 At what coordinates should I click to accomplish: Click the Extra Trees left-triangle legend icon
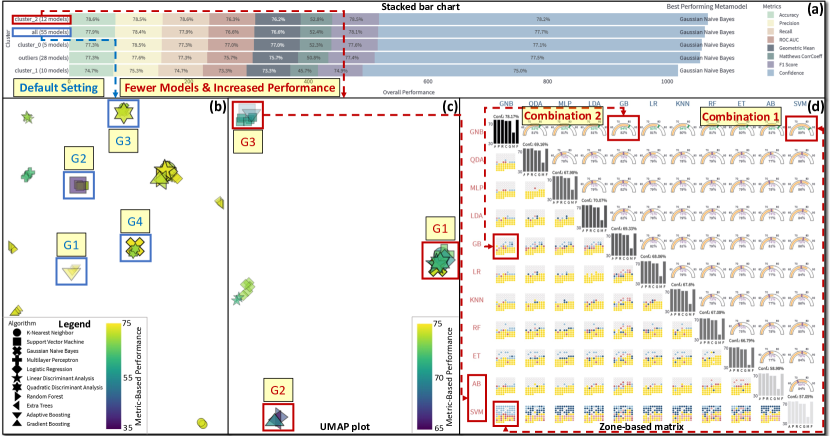[x=17, y=405]
